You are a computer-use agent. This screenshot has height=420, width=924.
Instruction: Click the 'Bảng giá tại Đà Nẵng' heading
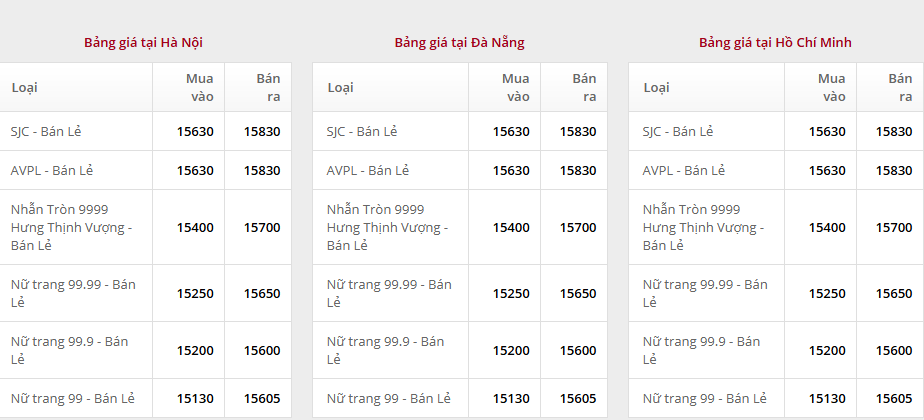(459, 42)
